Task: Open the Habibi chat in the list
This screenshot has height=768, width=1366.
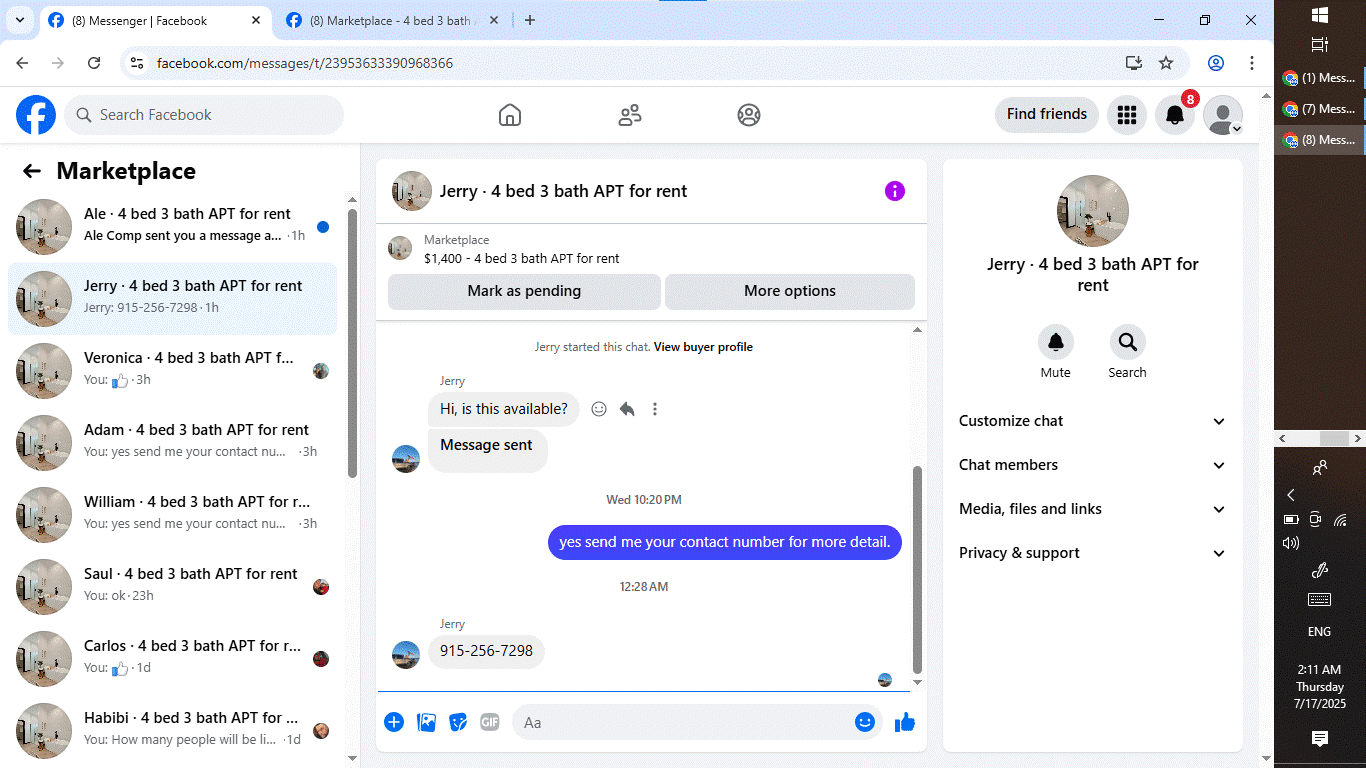Action: [172, 729]
